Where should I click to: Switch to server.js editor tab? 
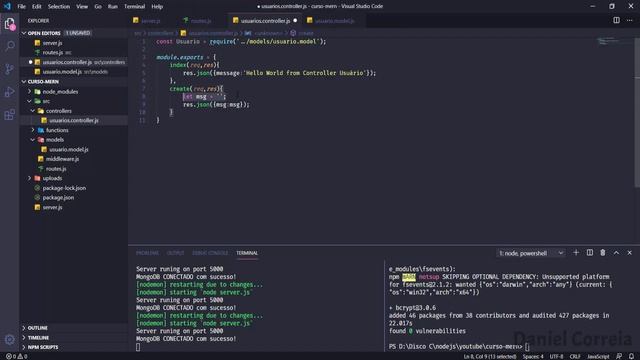coord(150,20)
